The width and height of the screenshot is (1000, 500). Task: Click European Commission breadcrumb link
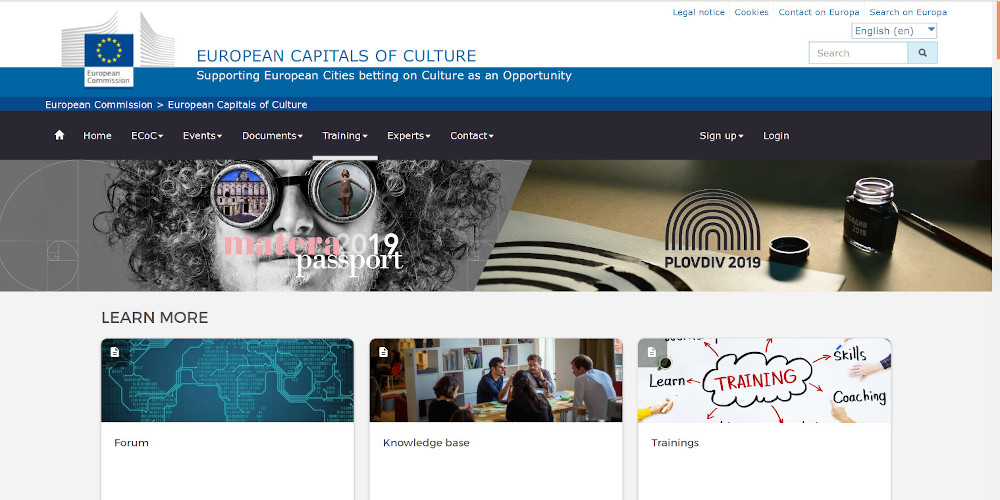[x=99, y=105]
